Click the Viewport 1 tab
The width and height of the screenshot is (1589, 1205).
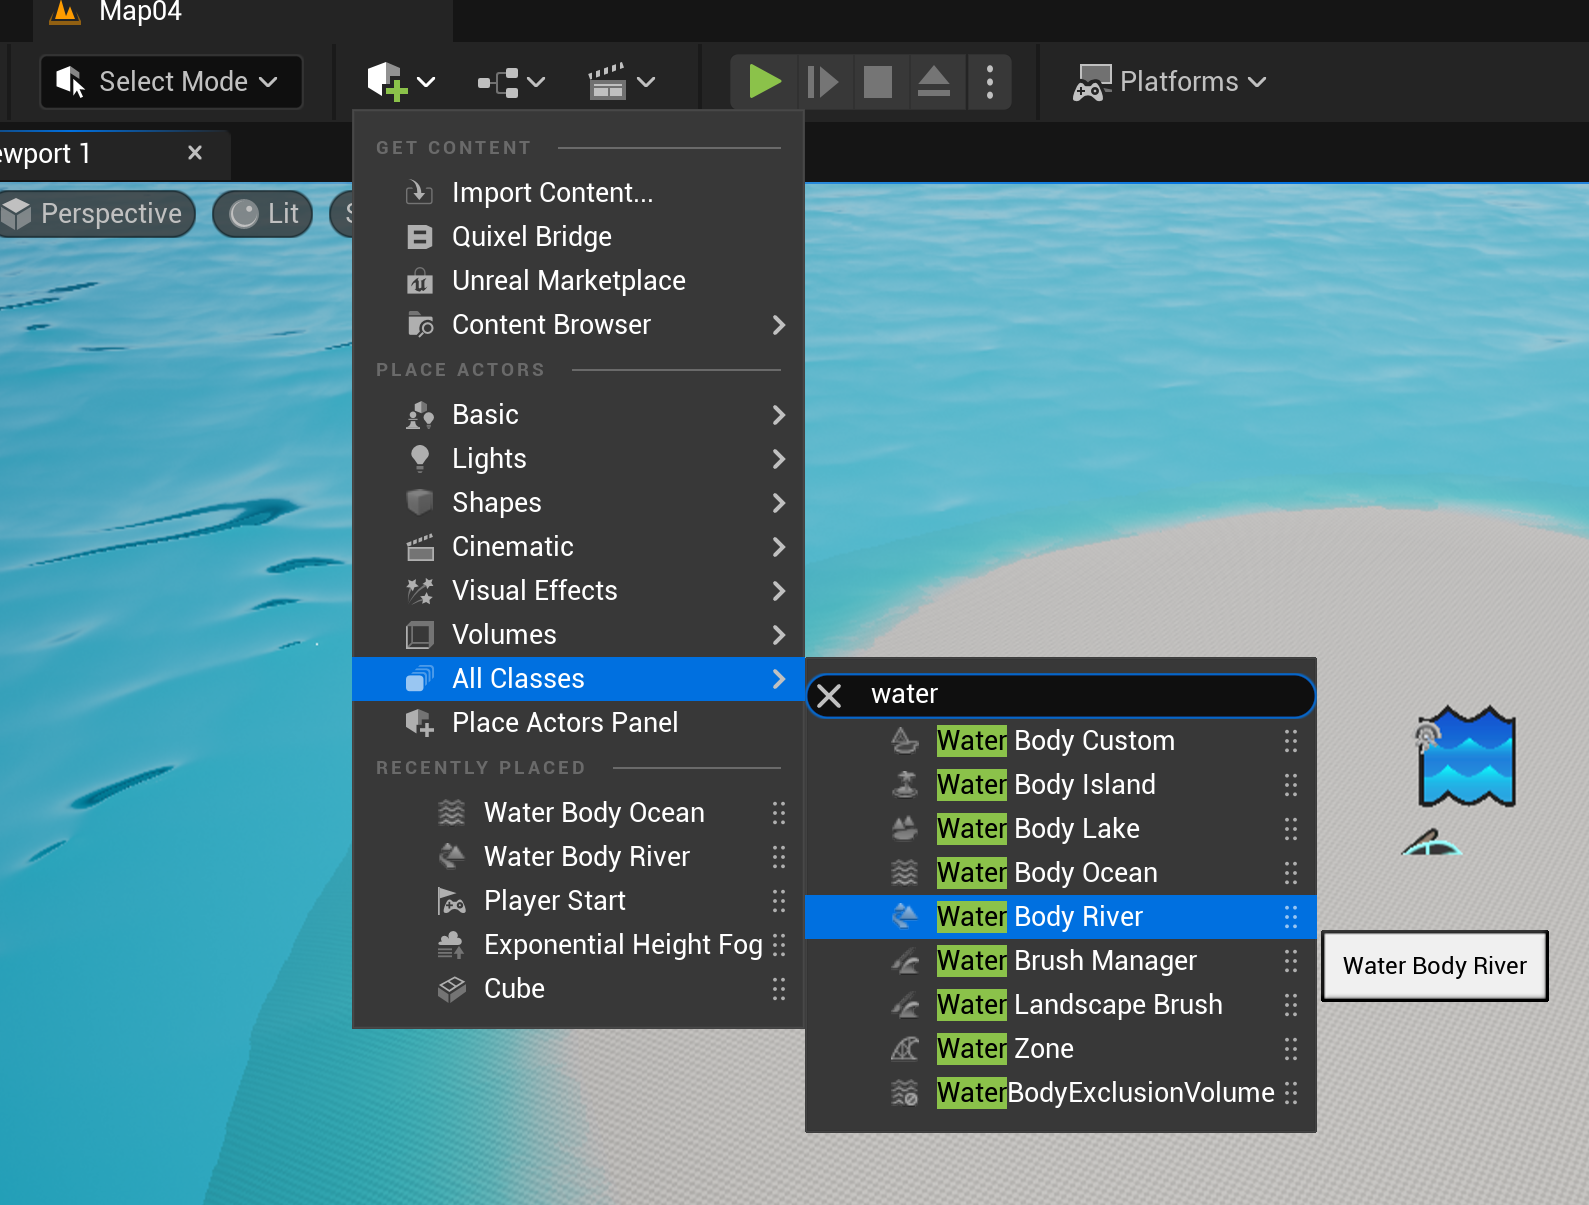(114, 154)
